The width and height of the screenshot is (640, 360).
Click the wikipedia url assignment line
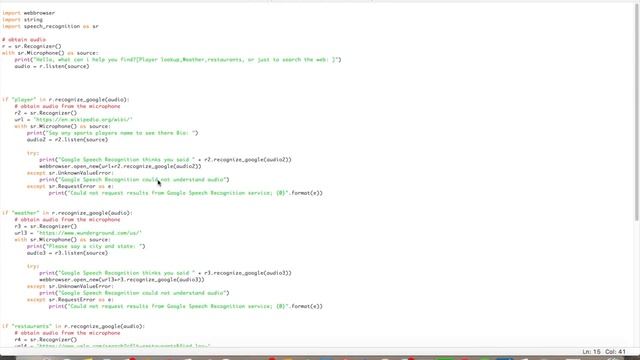coord(73,120)
